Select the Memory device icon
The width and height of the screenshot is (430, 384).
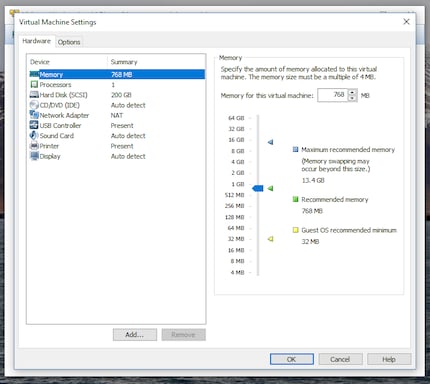(34, 74)
